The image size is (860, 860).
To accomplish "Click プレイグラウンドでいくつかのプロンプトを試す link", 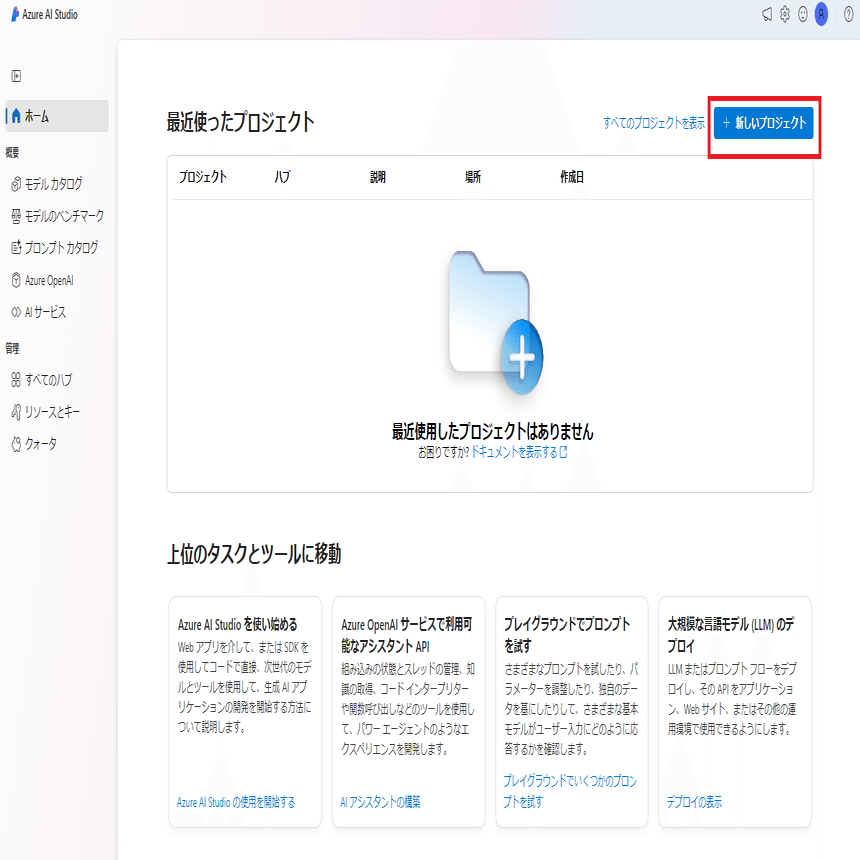I will point(570,791).
